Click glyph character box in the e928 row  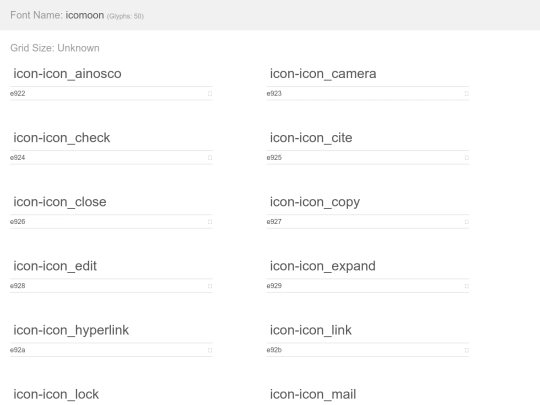coord(210,286)
